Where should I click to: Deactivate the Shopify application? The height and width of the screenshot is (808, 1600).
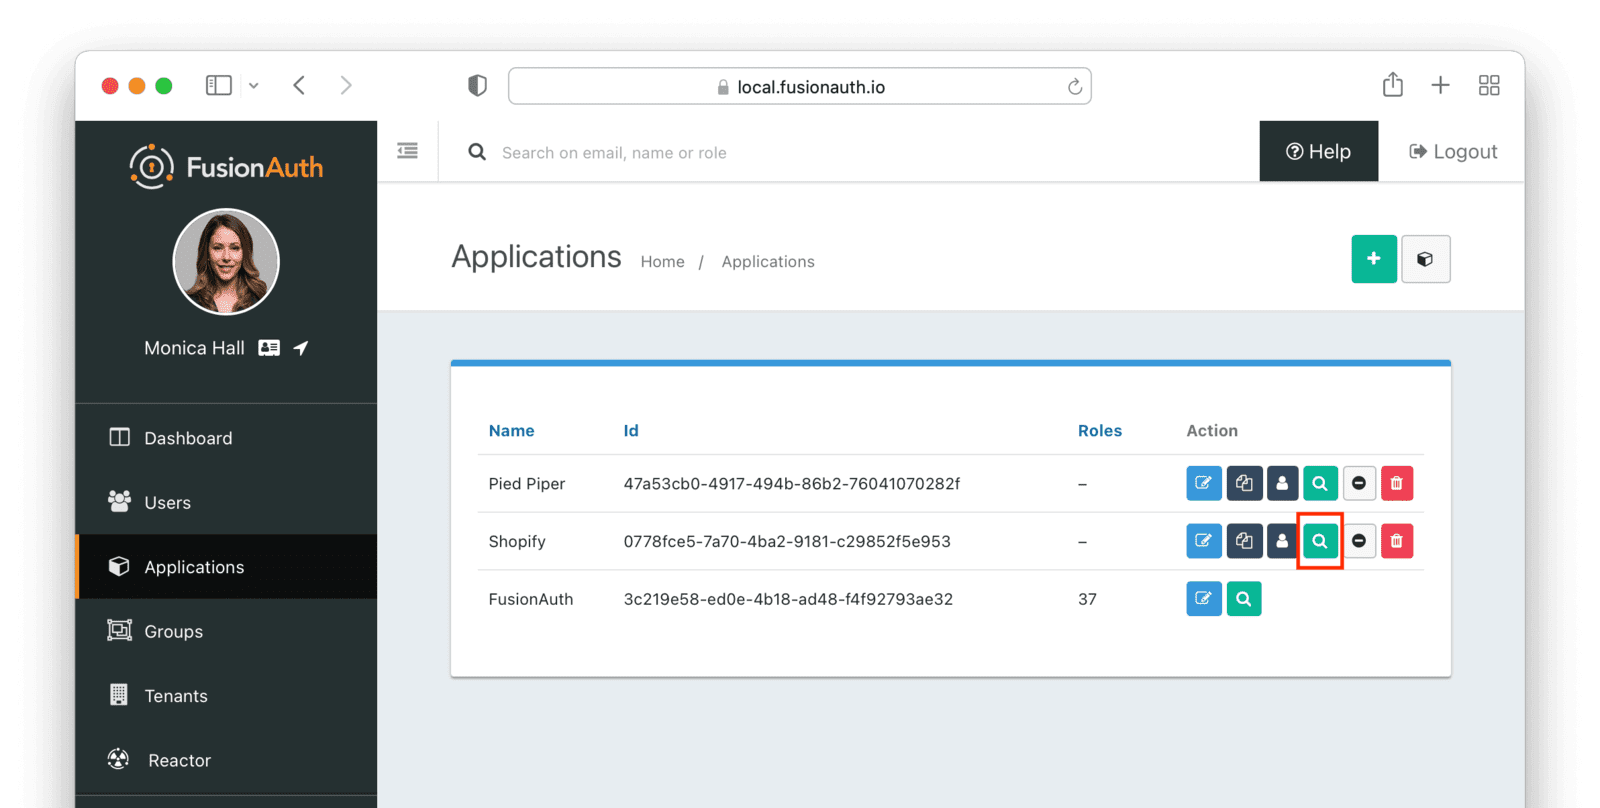pos(1359,541)
